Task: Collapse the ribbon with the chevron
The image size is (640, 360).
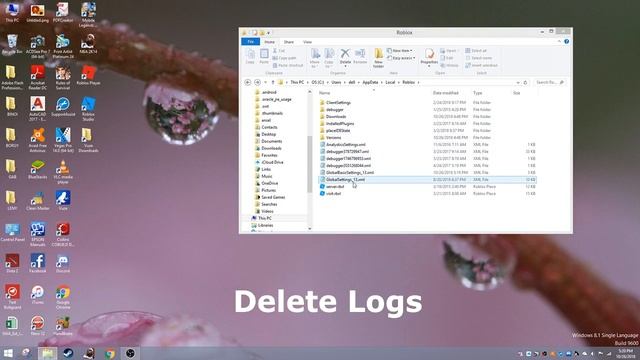Action: pyautogui.click(x=559, y=42)
